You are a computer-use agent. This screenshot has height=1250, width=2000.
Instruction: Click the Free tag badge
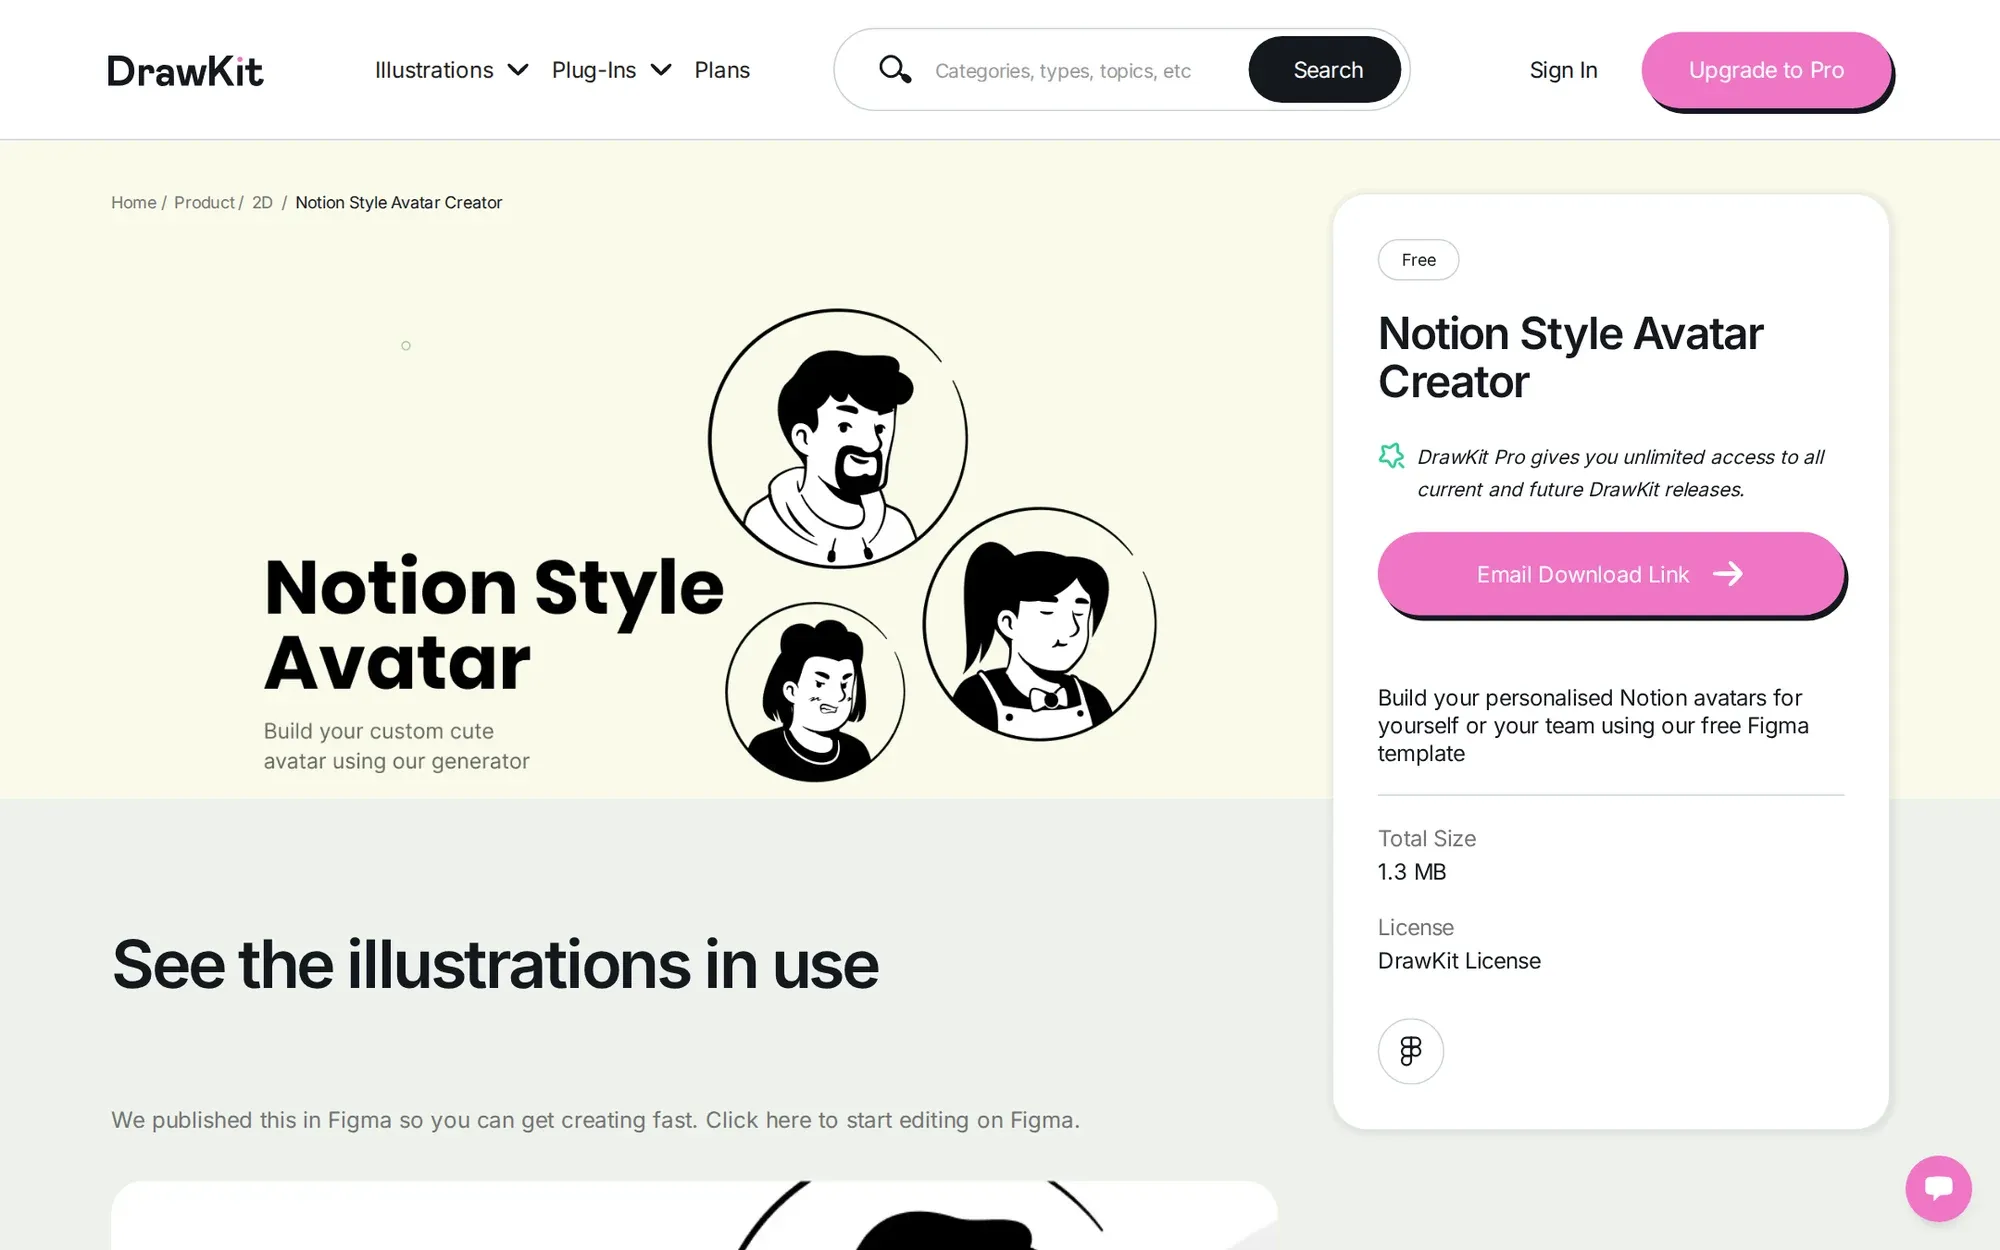1418,260
